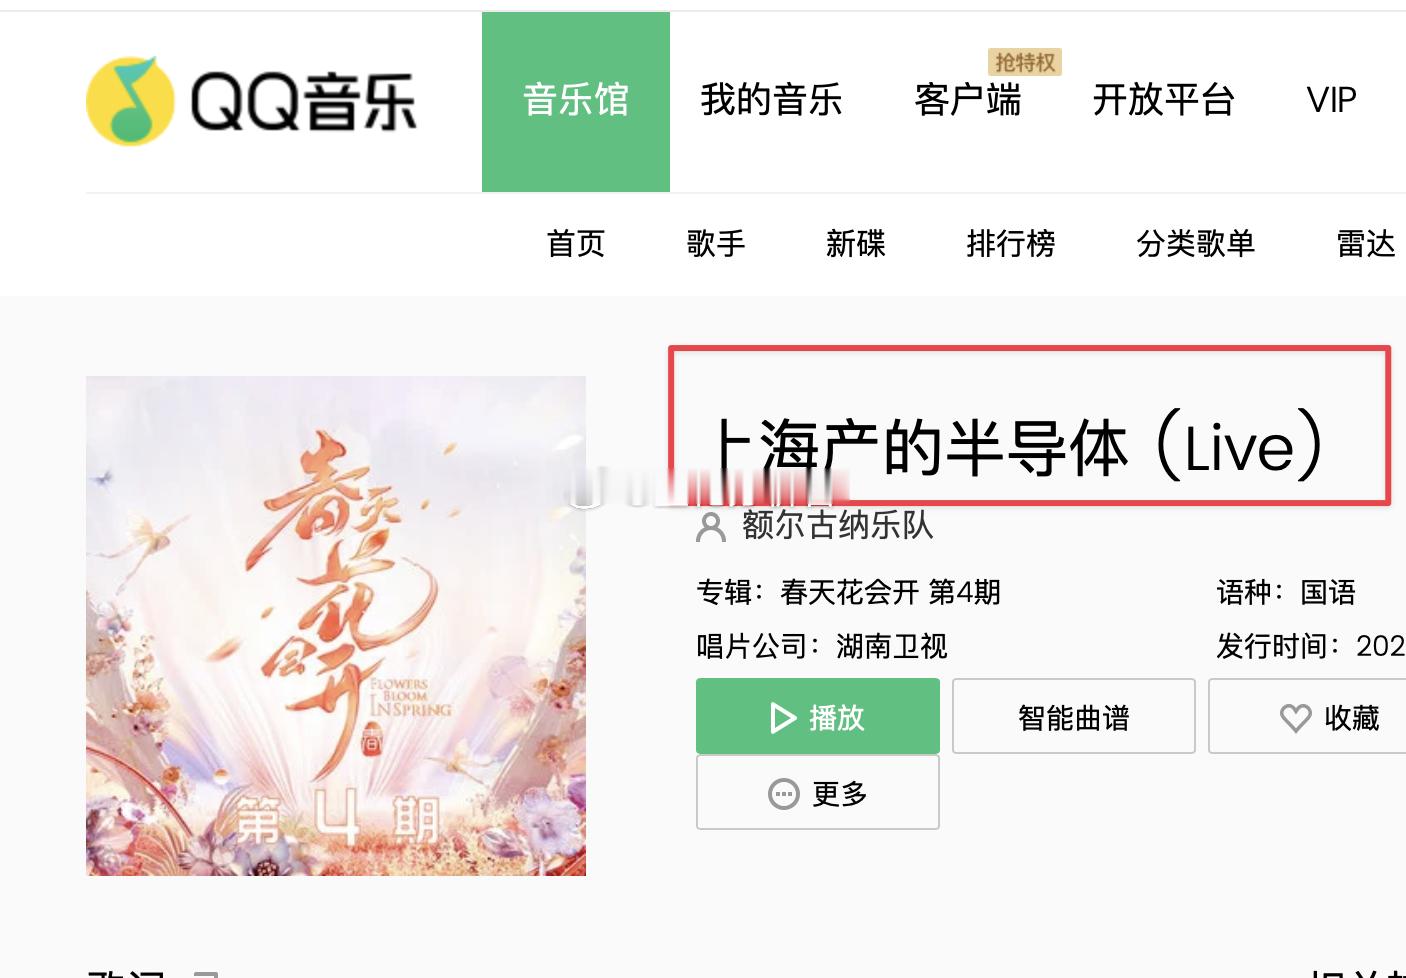The image size is (1406, 978).
Task: Open the 音乐馆 tab
Action: (x=576, y=102)
